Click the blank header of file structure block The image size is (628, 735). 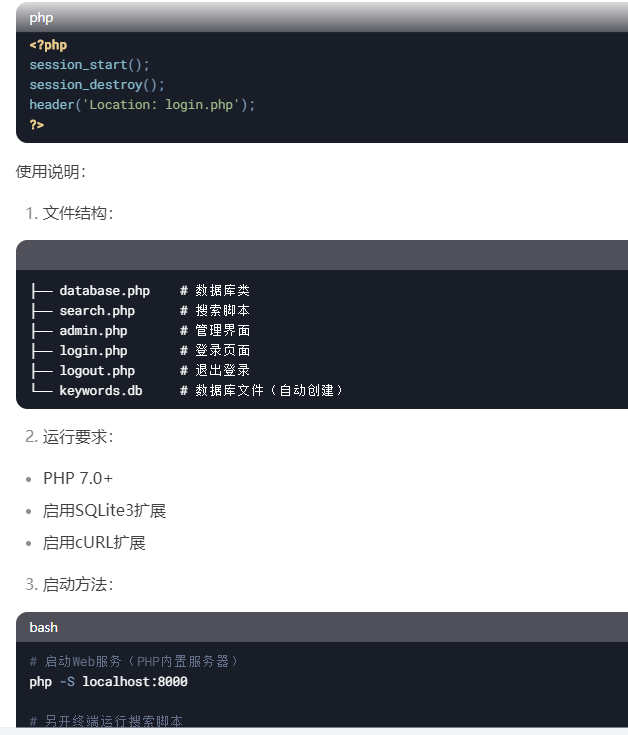(322, 255)
